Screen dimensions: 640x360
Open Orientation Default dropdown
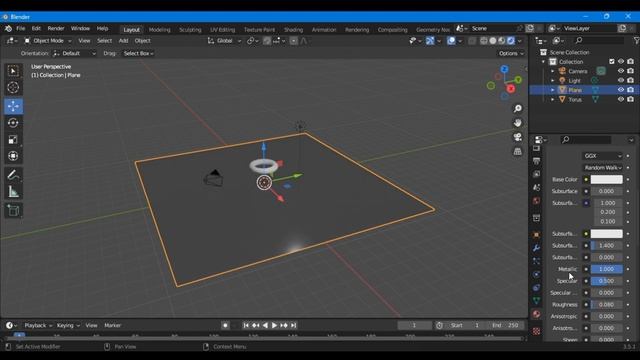(74, 53)
